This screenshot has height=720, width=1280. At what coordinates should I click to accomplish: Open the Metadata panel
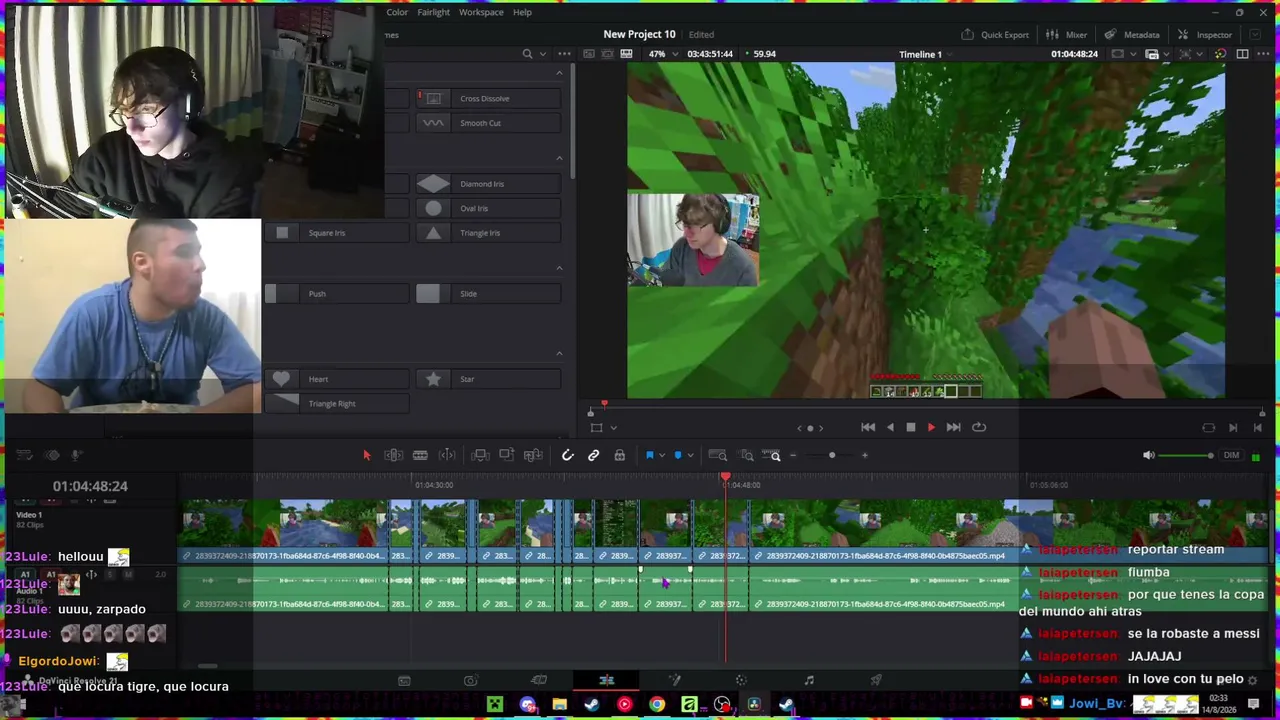tap(1133, 35)
